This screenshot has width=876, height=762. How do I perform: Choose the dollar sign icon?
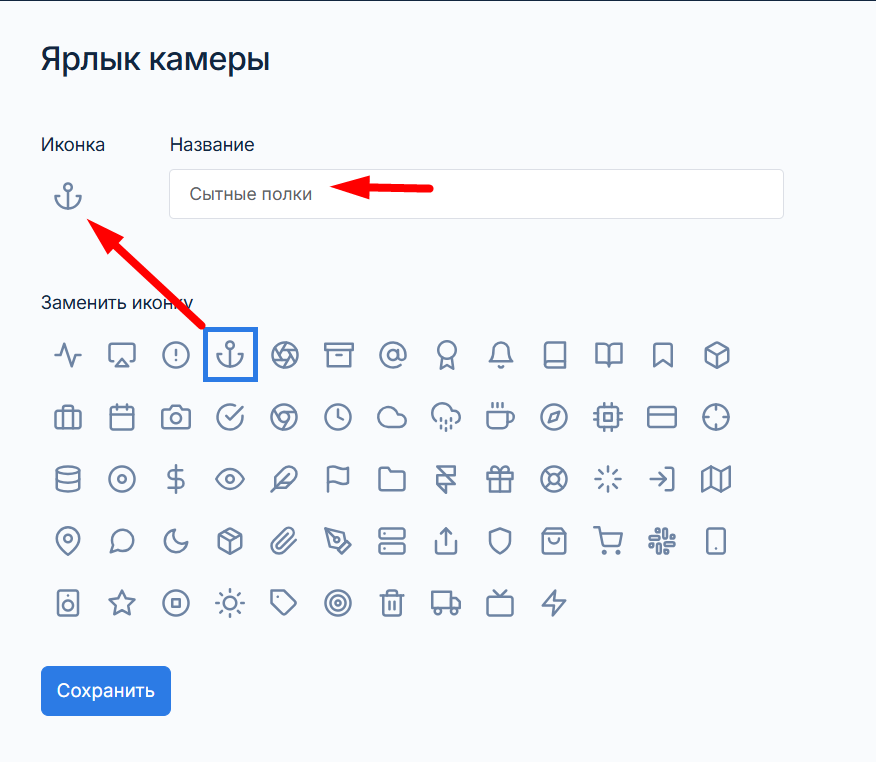[176, 479]
